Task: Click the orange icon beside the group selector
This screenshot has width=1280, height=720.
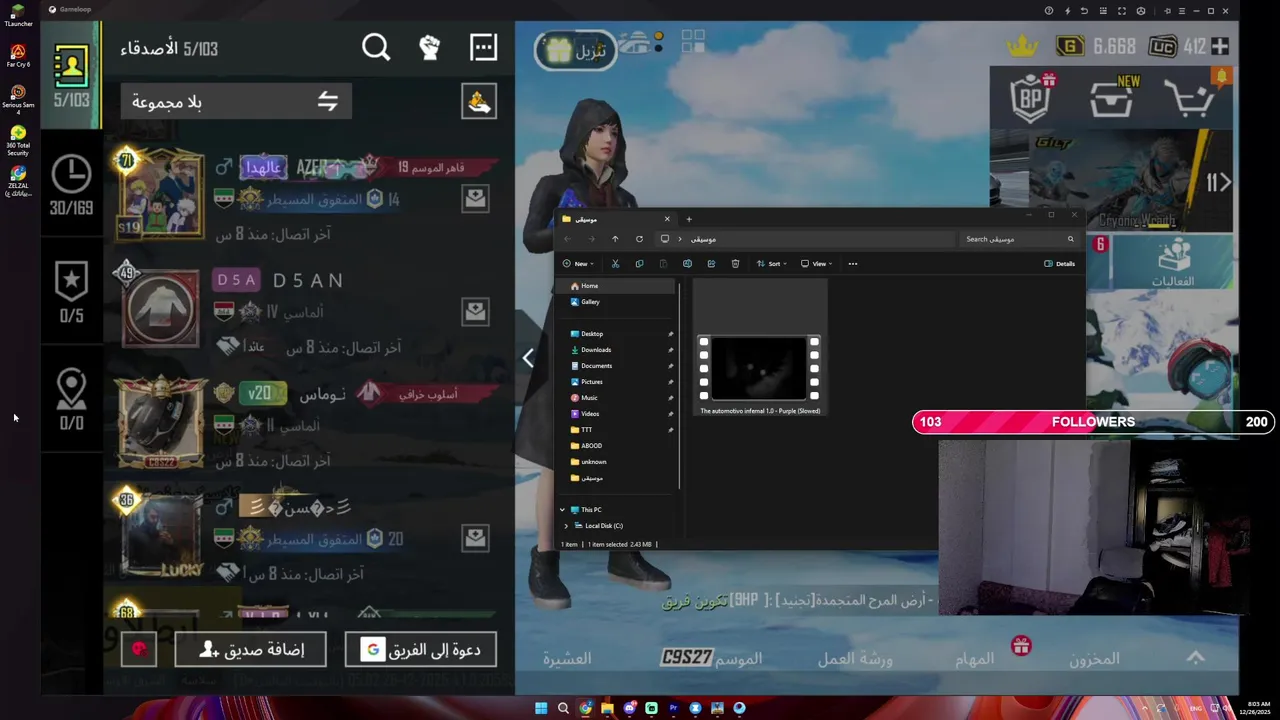Action: [479, 101]
